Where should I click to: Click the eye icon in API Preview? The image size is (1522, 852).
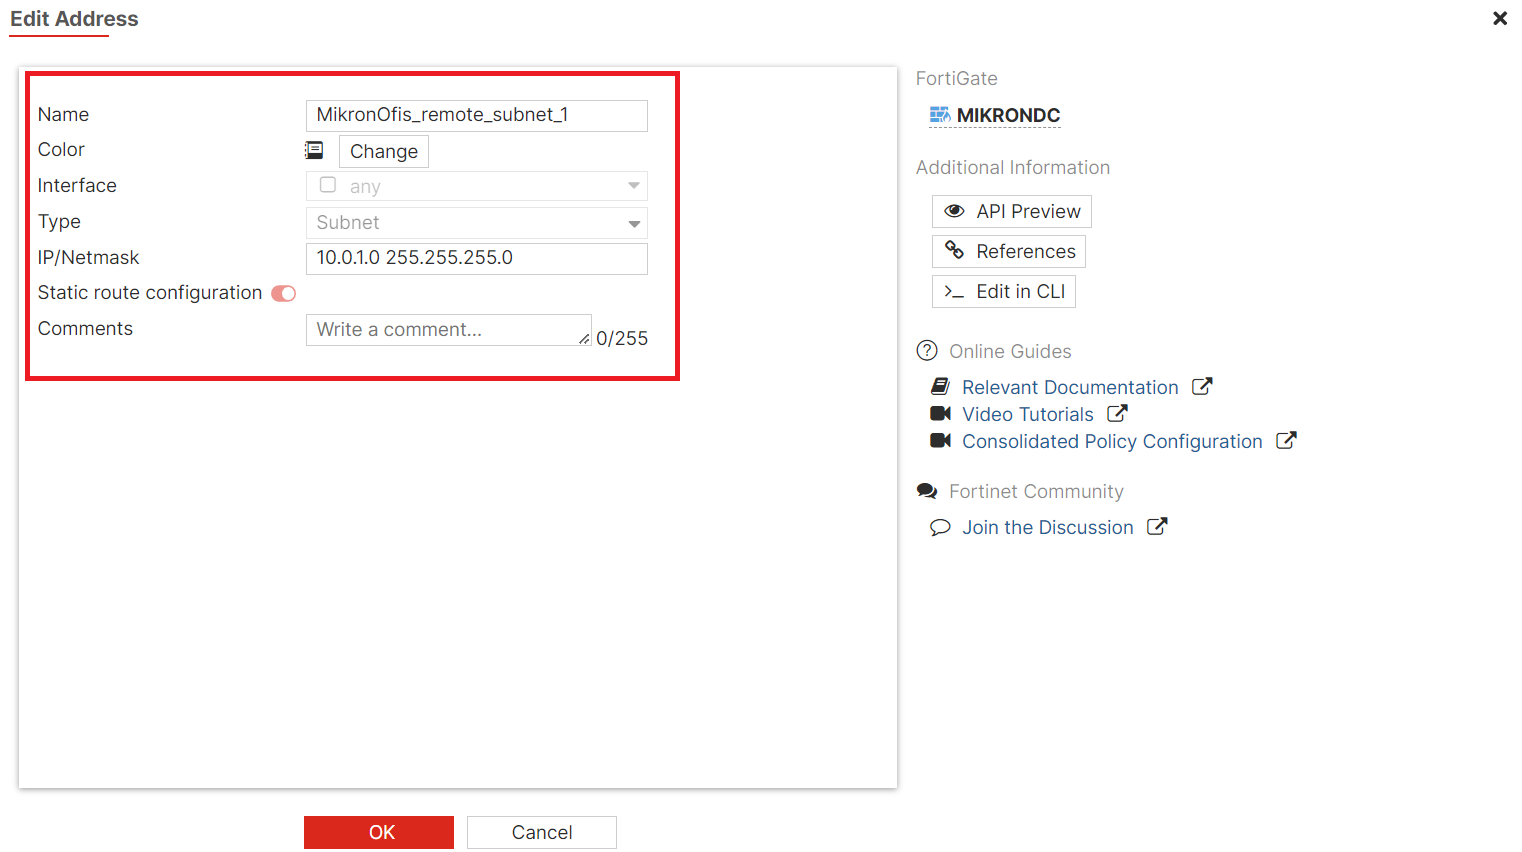(x=955, y=211)
